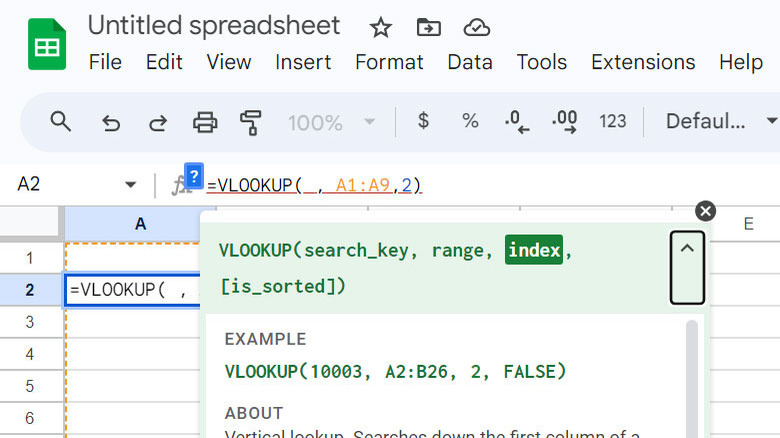Image resolution: width=780 pixels, height=438 pixels.
Task: Click the Google Sheets home logo
Action: point(46,45)
